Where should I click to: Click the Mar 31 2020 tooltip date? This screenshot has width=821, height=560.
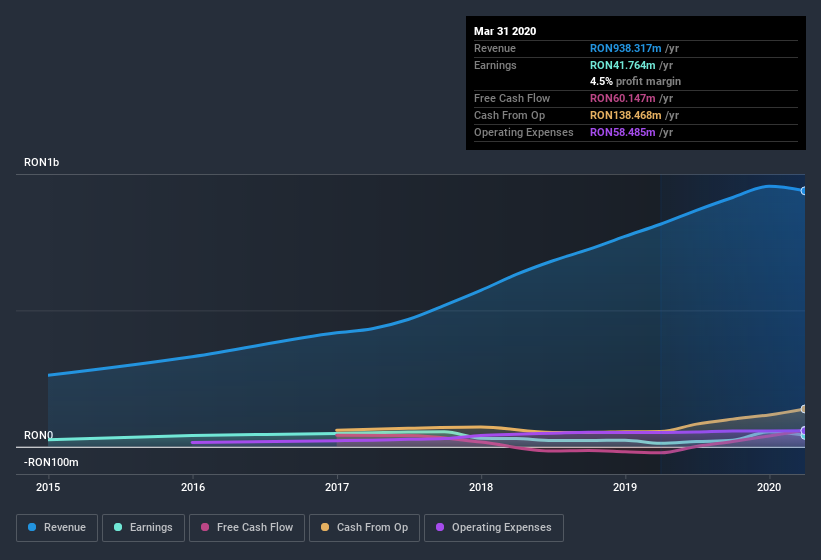(505, 31)
